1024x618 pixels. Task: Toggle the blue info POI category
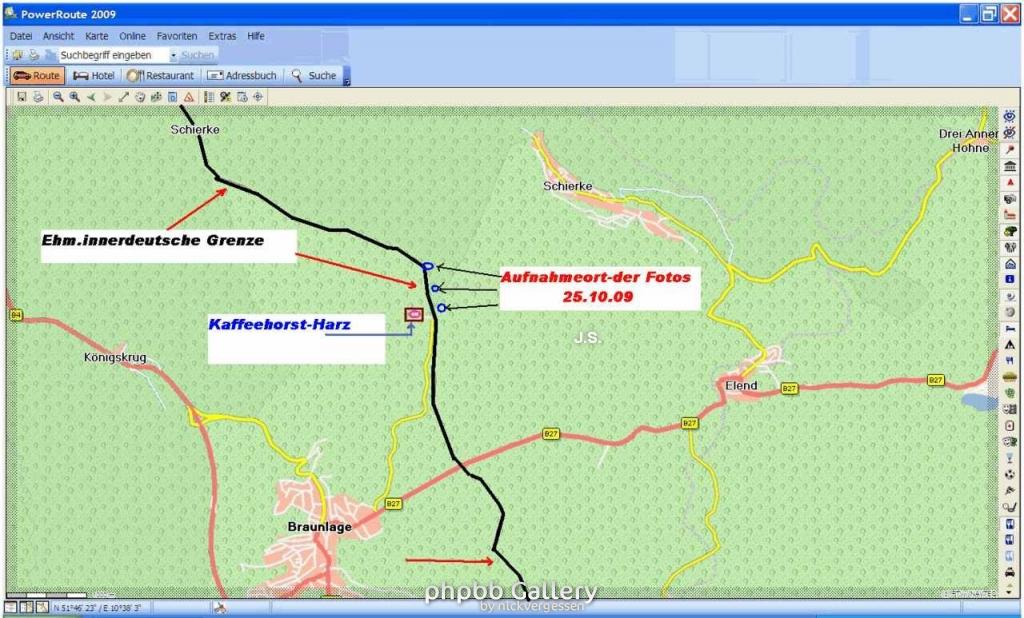coord(1010,279)
